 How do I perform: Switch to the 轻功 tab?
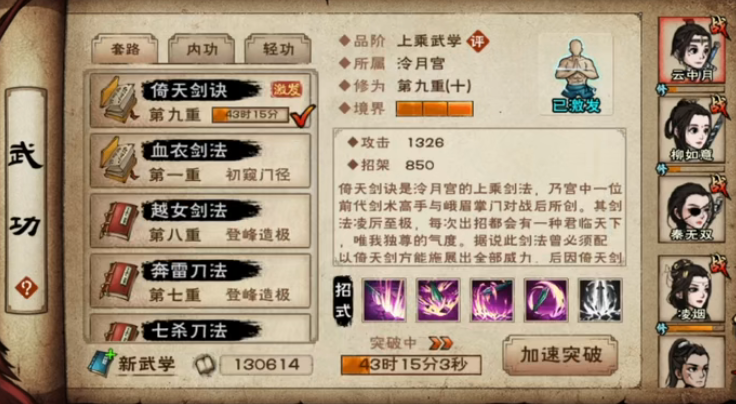tap(278, 49)
